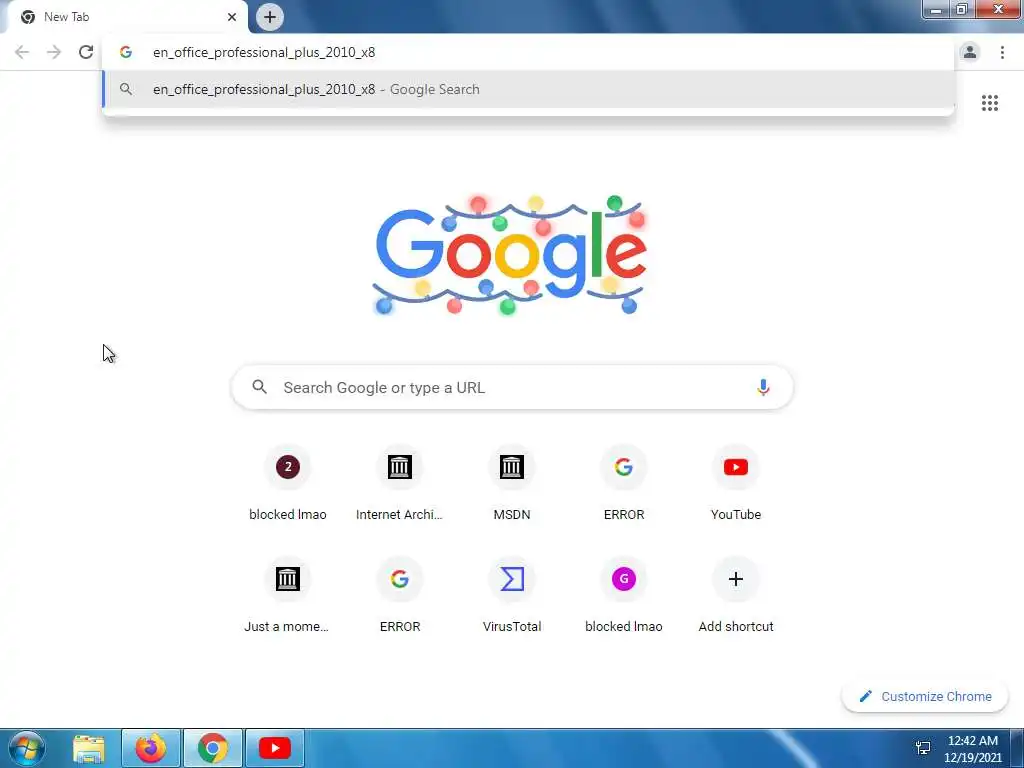Image resolution: width=1024 pixels, height=768 pixels.
Task: Open the YouTube shortcut tile
Action: 736,483
